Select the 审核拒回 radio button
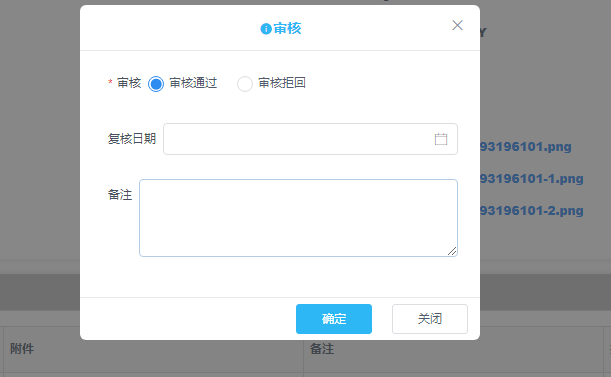Viewport: 611px width, 377px height. tap(245, 84)
